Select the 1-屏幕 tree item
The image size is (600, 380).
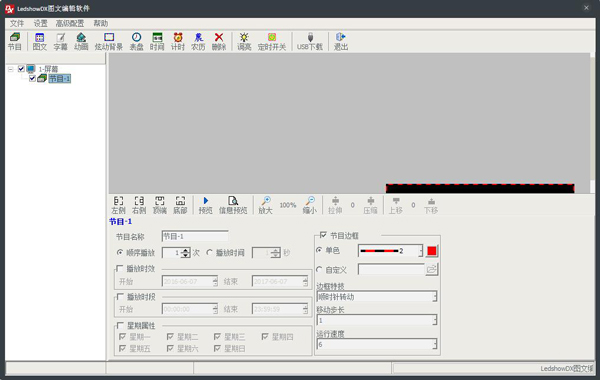(48, 69)
